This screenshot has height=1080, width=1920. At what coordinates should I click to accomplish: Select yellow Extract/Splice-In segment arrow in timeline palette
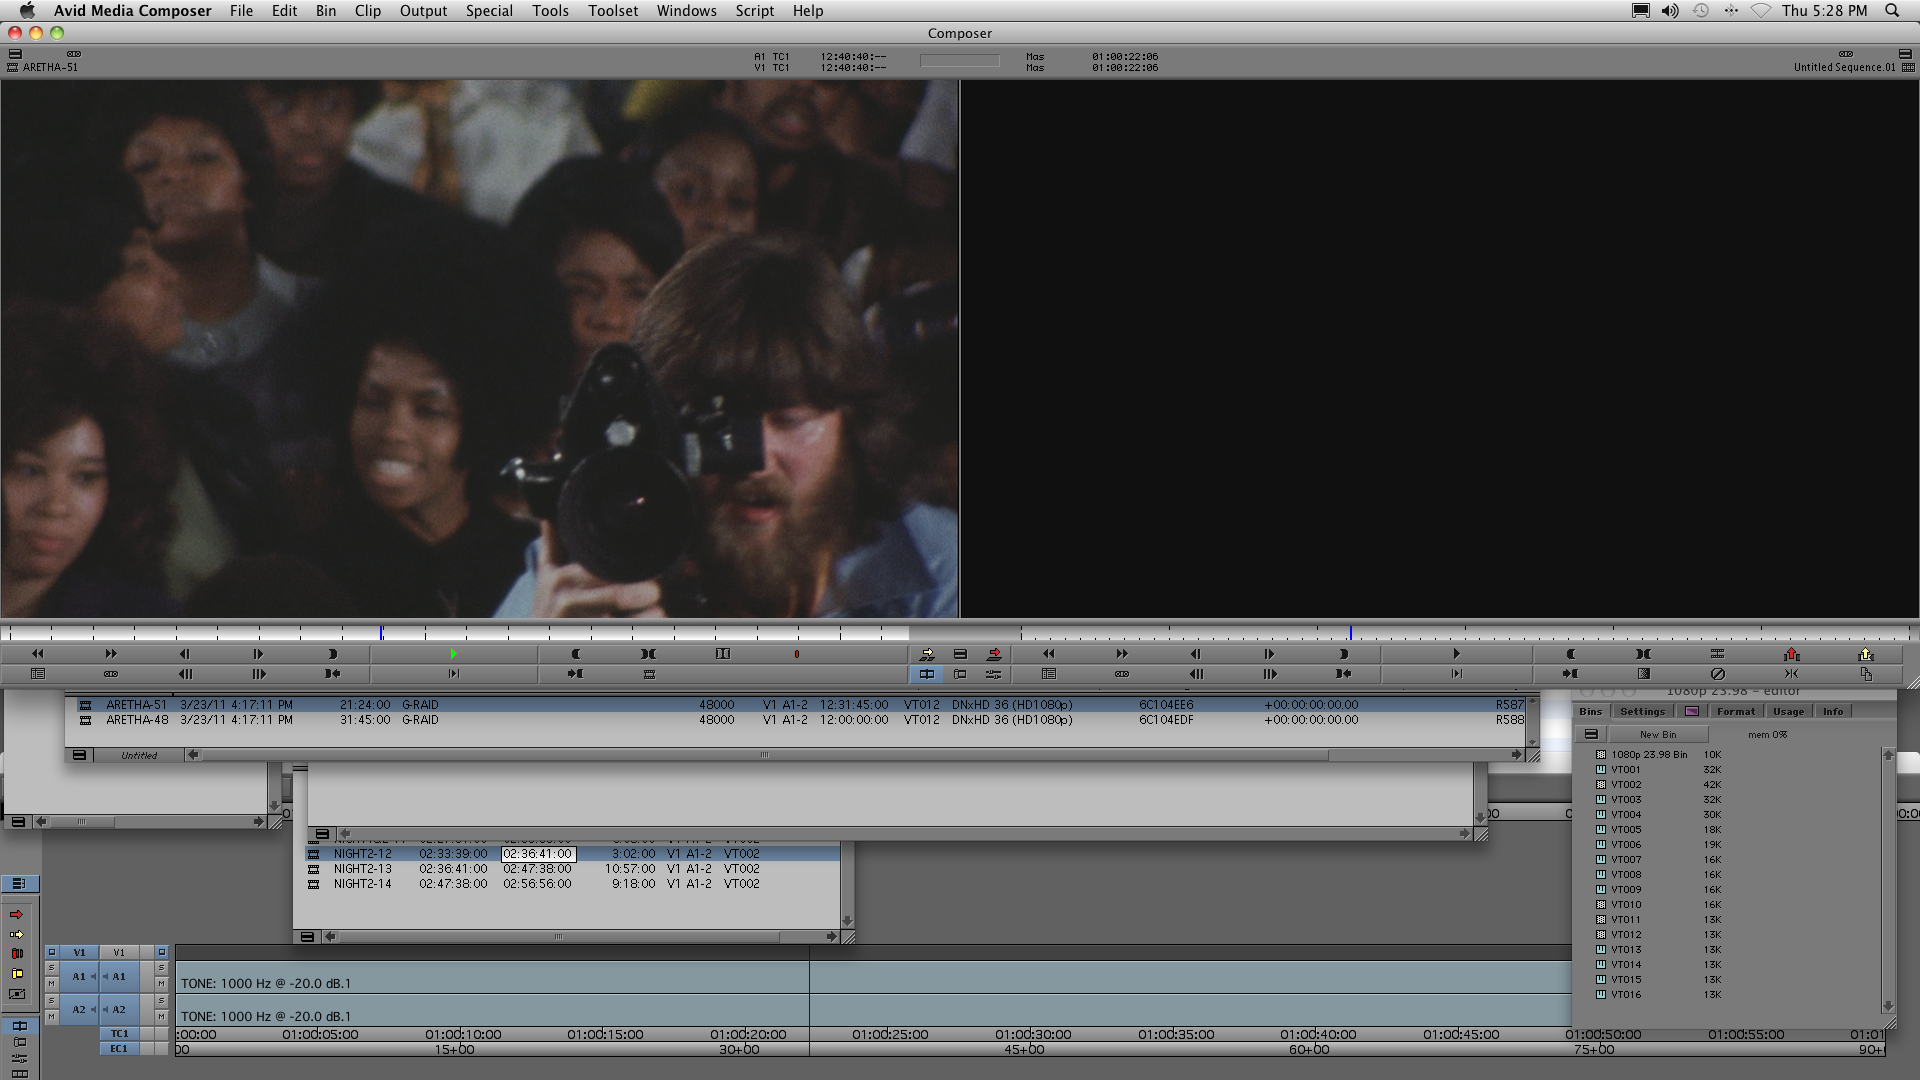(x=16, y=934)
